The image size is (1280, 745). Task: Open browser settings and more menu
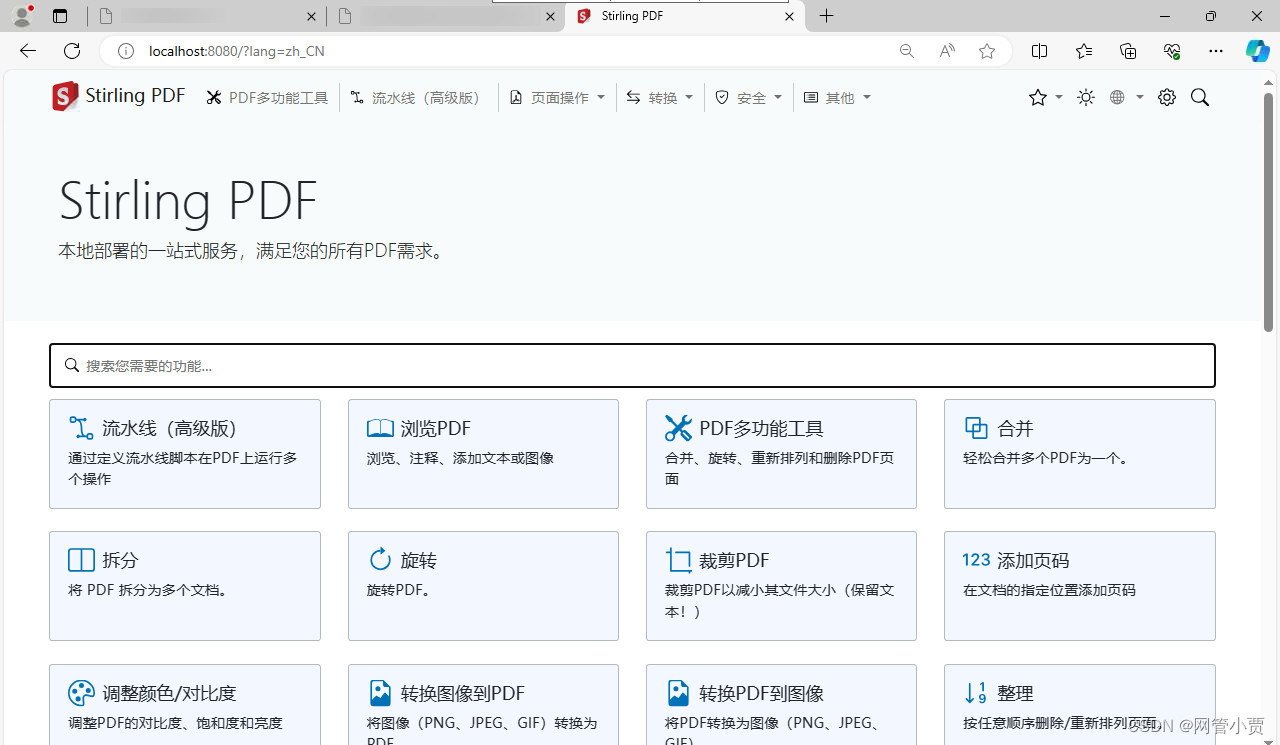[1216, 51]
